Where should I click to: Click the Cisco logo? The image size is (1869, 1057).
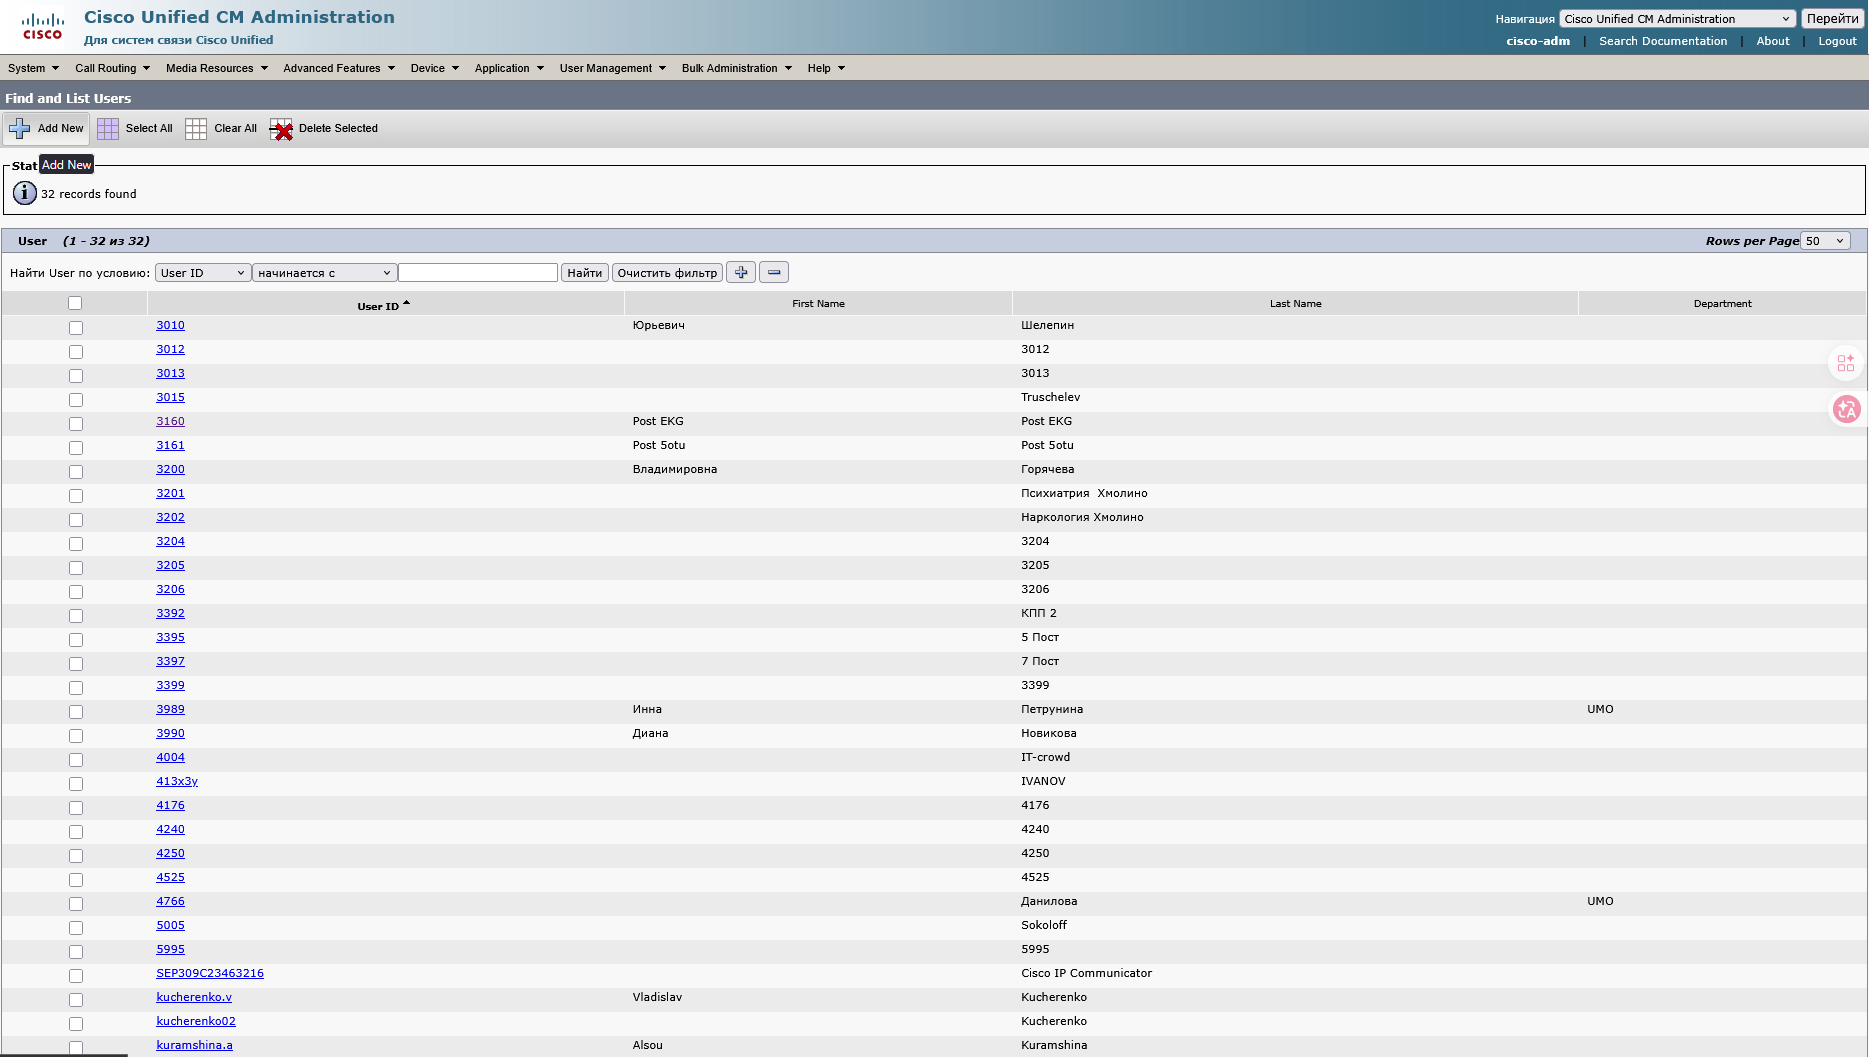42,27
